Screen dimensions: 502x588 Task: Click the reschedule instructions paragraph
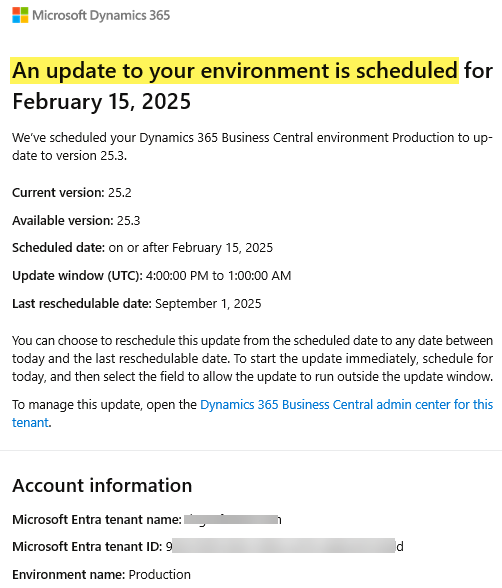point(252,358)
